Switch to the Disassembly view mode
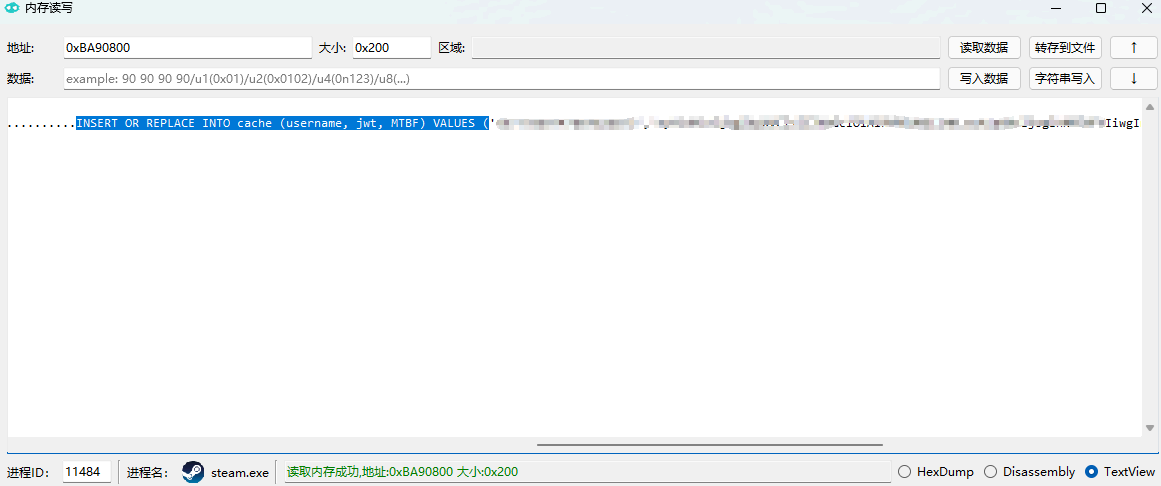The width and height of the screenshot is (1161, 486). (991, 472)
